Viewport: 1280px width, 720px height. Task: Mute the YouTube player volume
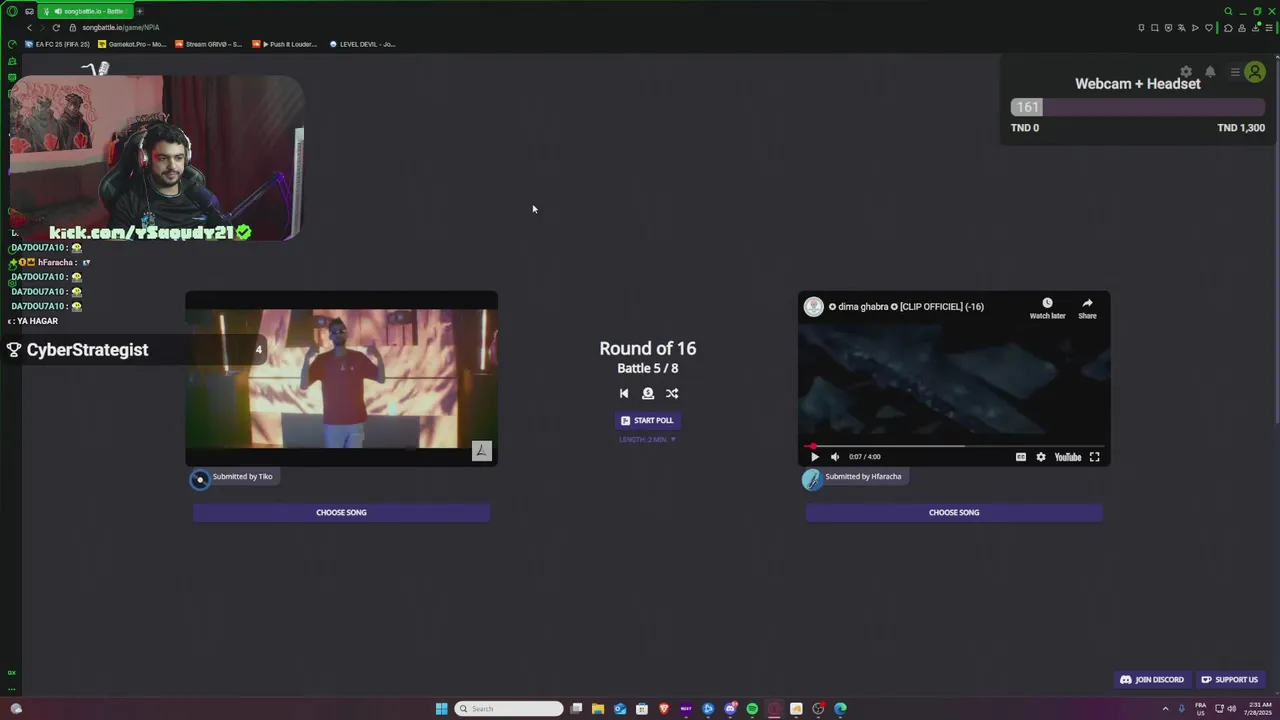tap(835, 457)
